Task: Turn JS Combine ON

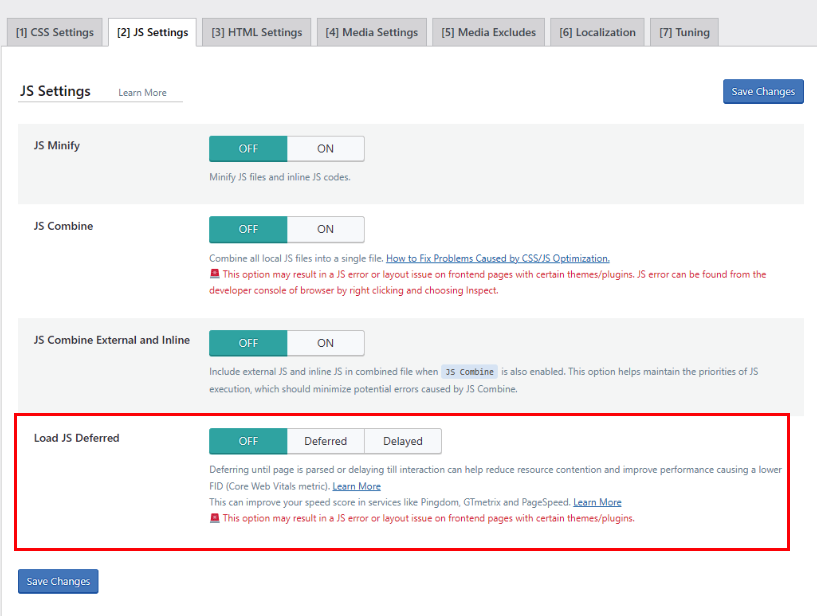Action: 326,229
